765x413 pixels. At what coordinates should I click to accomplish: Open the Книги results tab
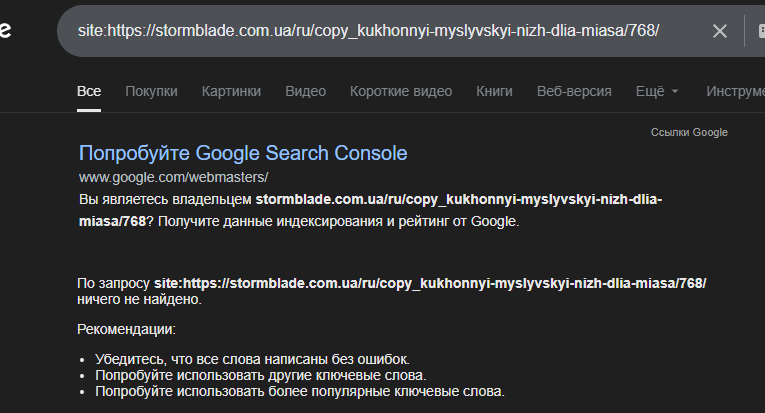pyautogui.click(x=494, y=91)
